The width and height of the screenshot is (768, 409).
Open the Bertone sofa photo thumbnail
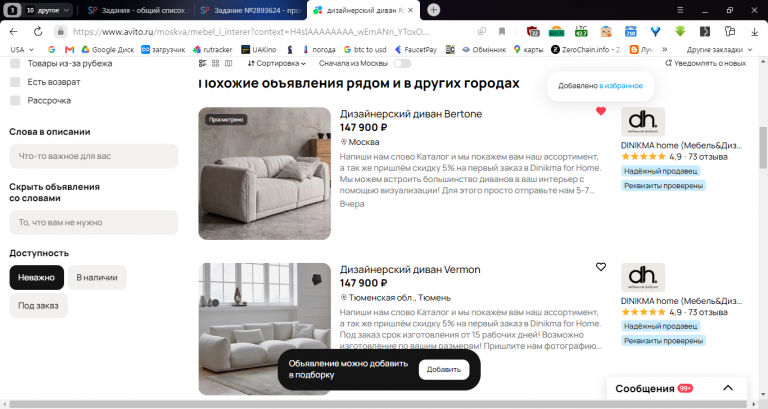click(x=264, y=173)
